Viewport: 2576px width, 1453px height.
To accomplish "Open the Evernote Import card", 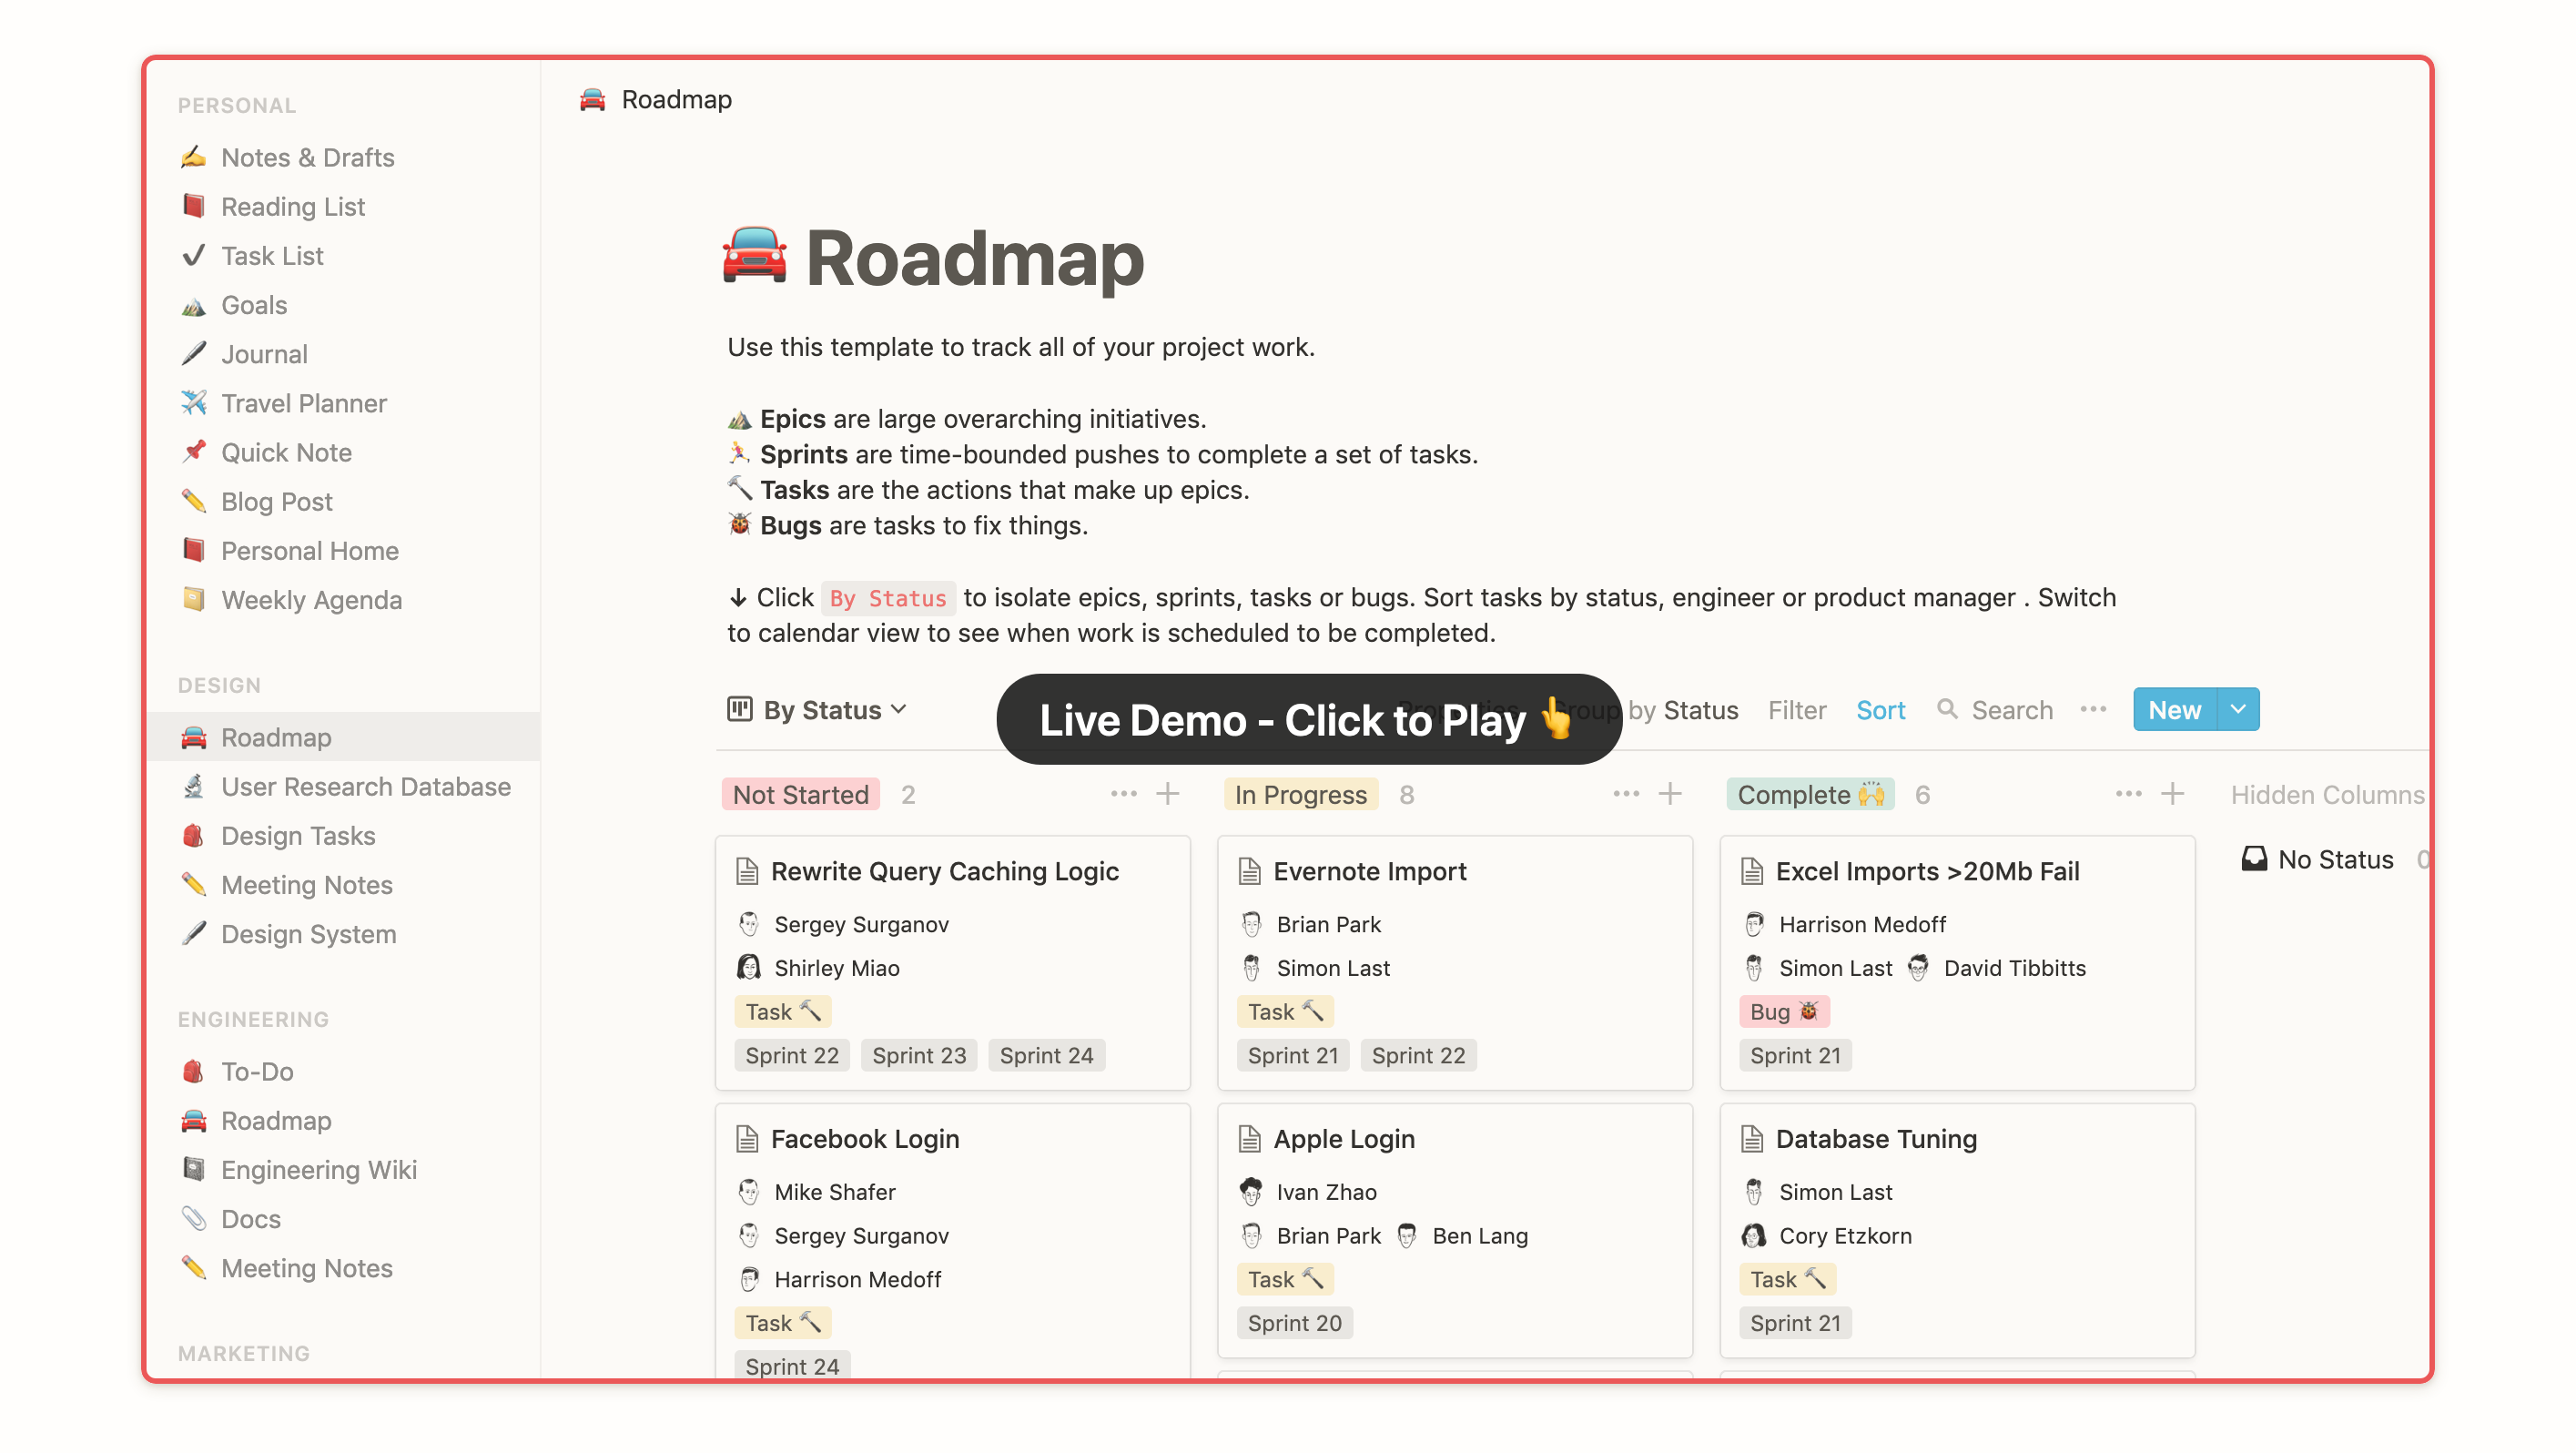I will coord(1454,962).
